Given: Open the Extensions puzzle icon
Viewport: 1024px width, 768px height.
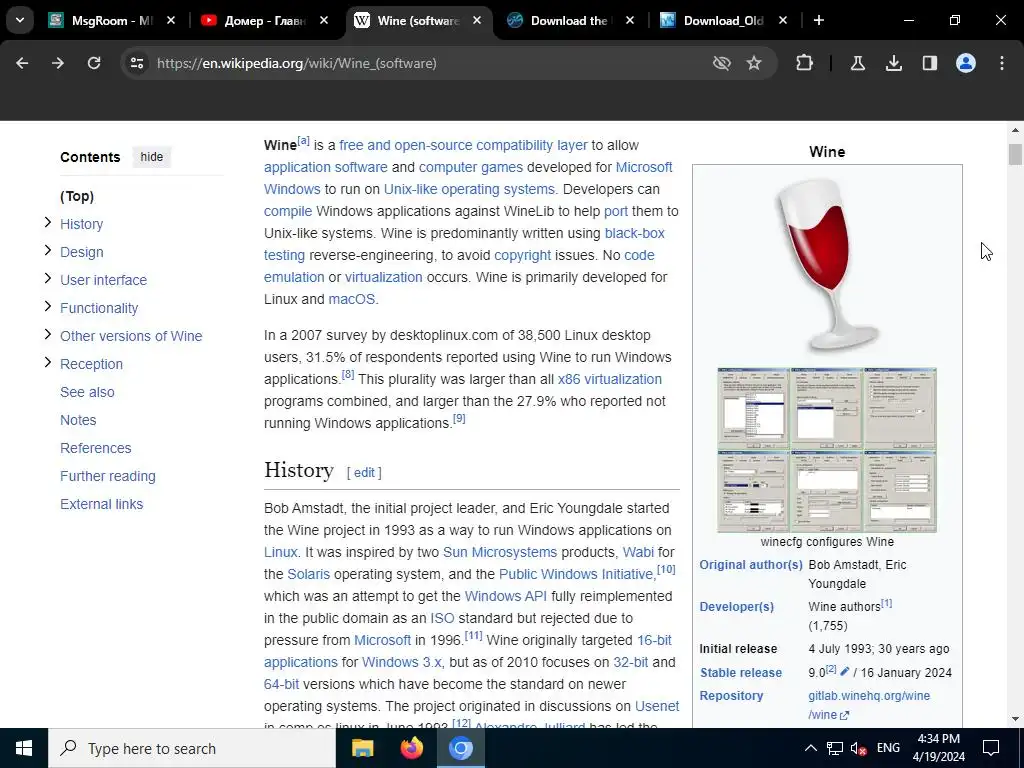Looking at the screenshot, I should click(x=805, y=63).
